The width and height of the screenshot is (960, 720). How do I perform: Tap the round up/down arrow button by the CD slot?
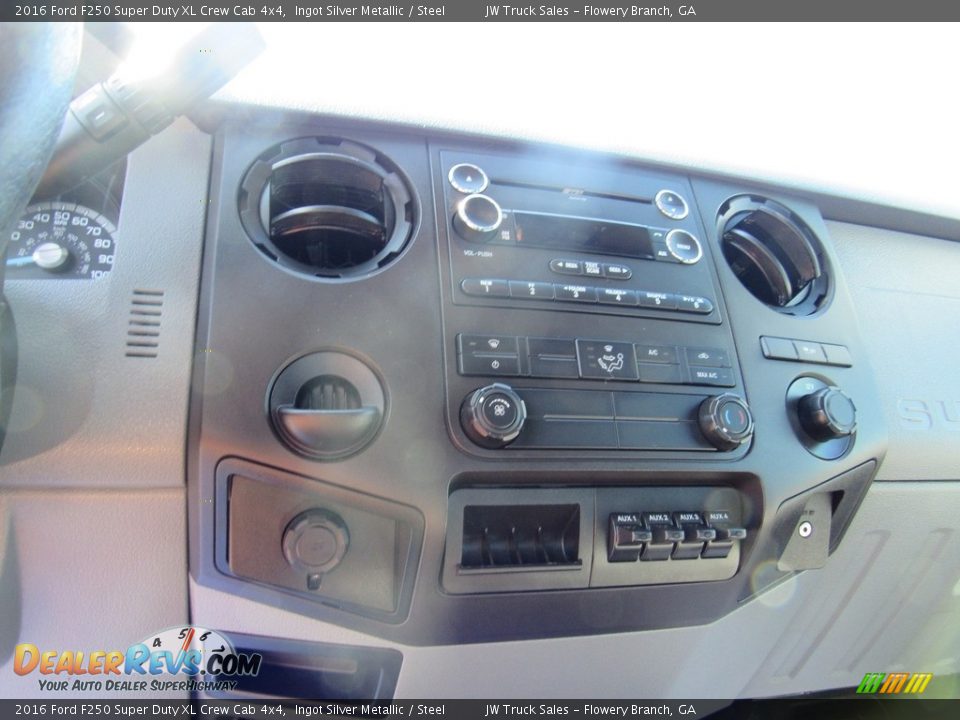671,204
